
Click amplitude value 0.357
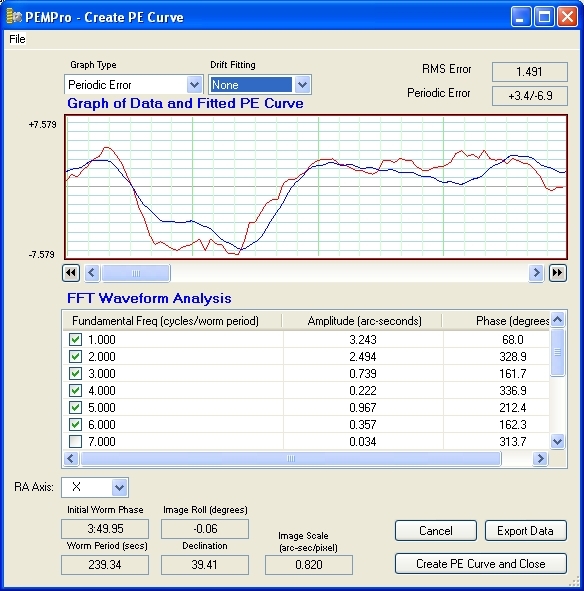[x=363, y=424]
